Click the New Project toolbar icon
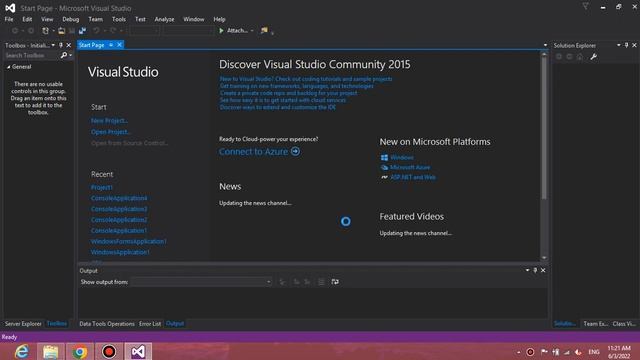The height and width of the screenshot is (360, 640). point(45,31)
